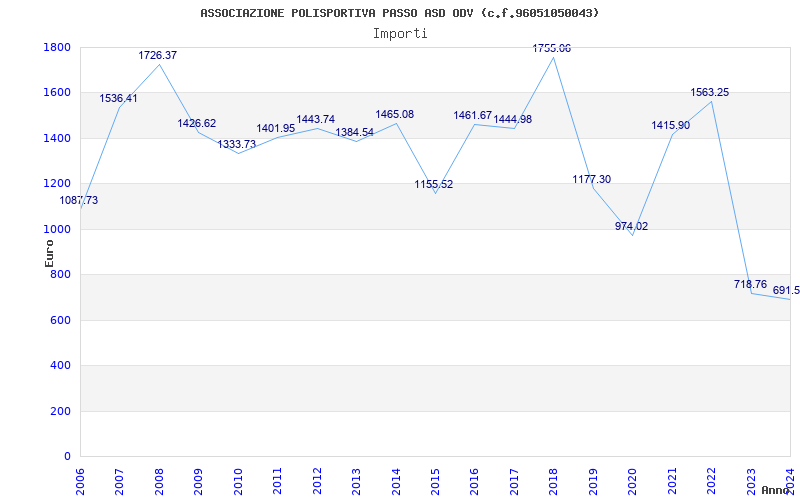Click the 2008 year label
Image resolution: width=800 pixels, height=500 pixels.
[x=159, y=482]
